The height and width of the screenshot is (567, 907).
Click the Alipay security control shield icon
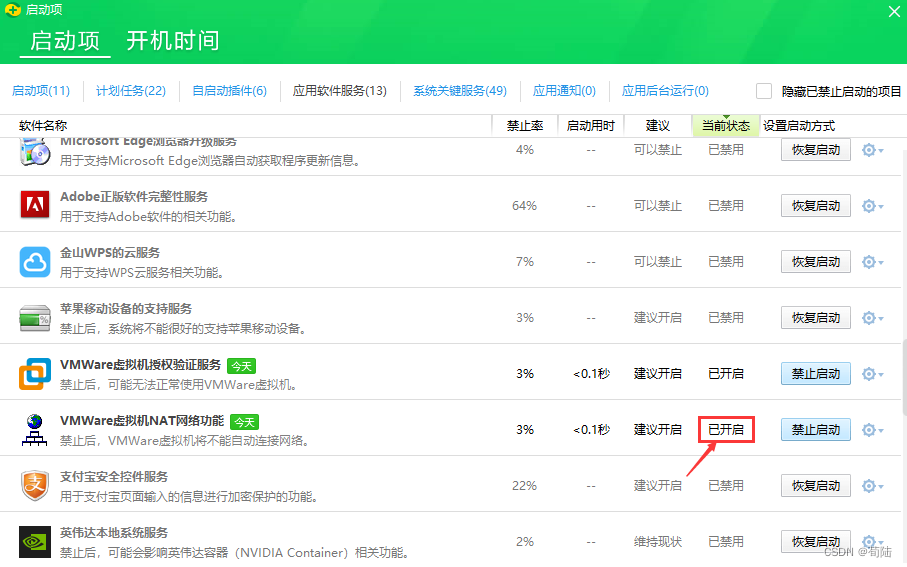pyautogui.click(x=35, y=486)
